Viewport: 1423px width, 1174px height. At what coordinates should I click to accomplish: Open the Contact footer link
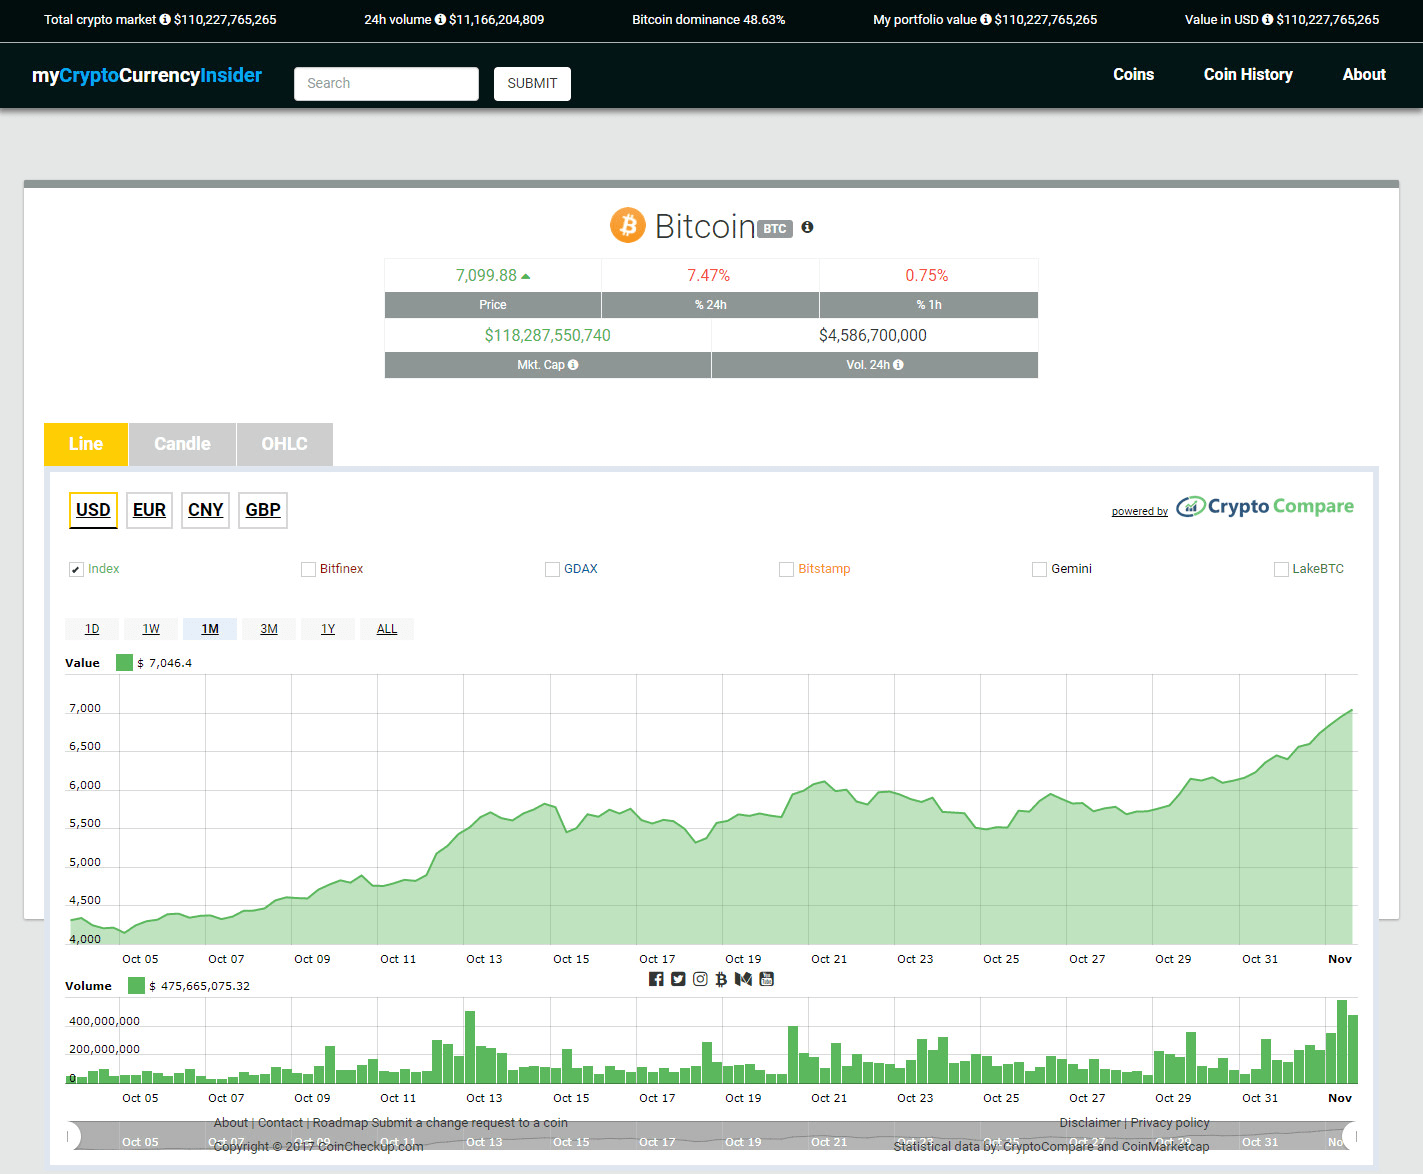[280, 1123]
